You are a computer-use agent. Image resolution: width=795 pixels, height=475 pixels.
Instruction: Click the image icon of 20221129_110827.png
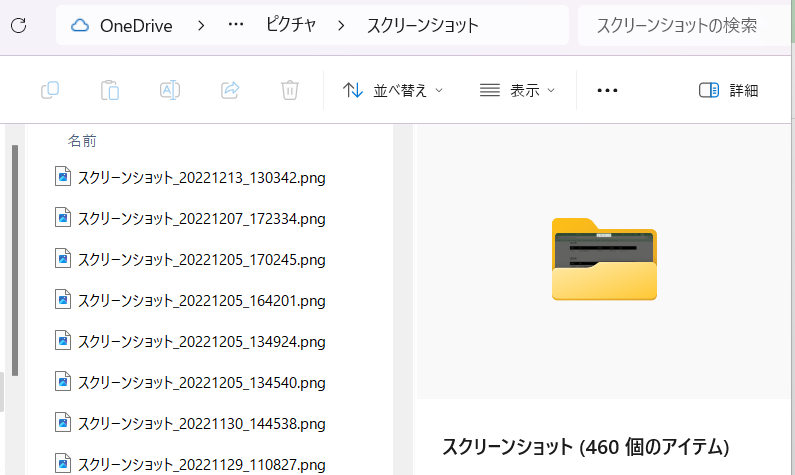click(63, 463)
